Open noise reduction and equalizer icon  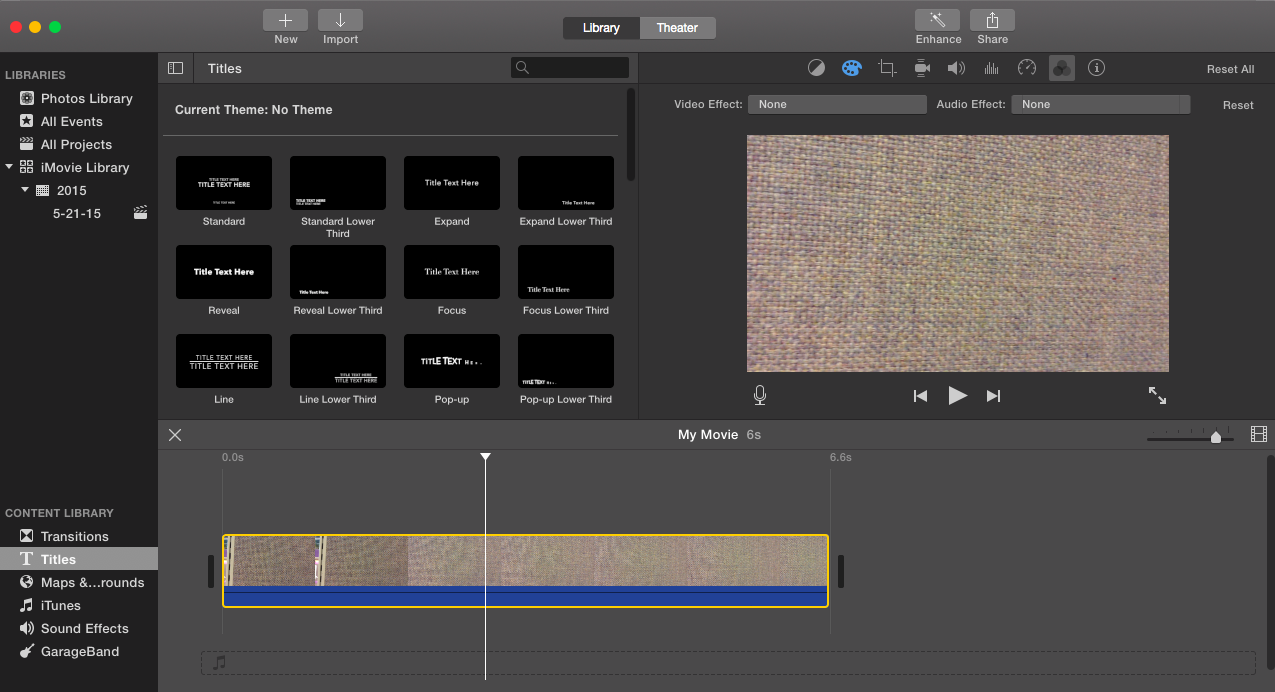pyautogui.click(x=992, y=68)
